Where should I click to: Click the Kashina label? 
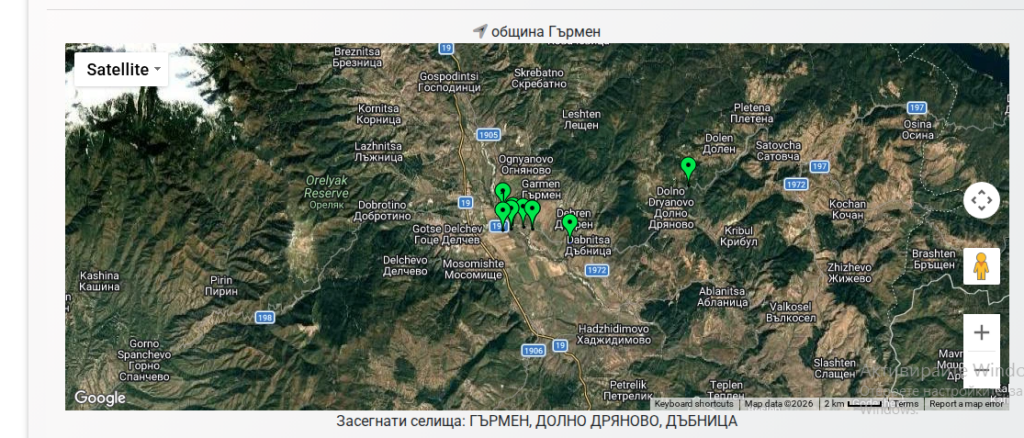99,281
